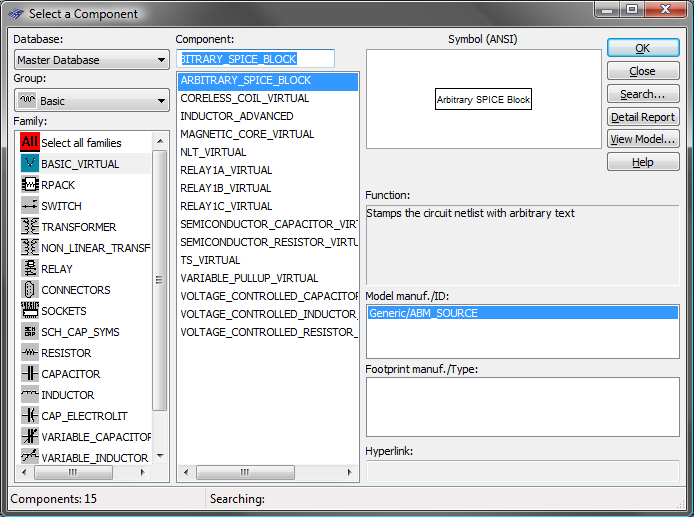This screenshot has width=694, height=517.
Task: Select the INDUCTOR family icon
Action: pos(29,395)
